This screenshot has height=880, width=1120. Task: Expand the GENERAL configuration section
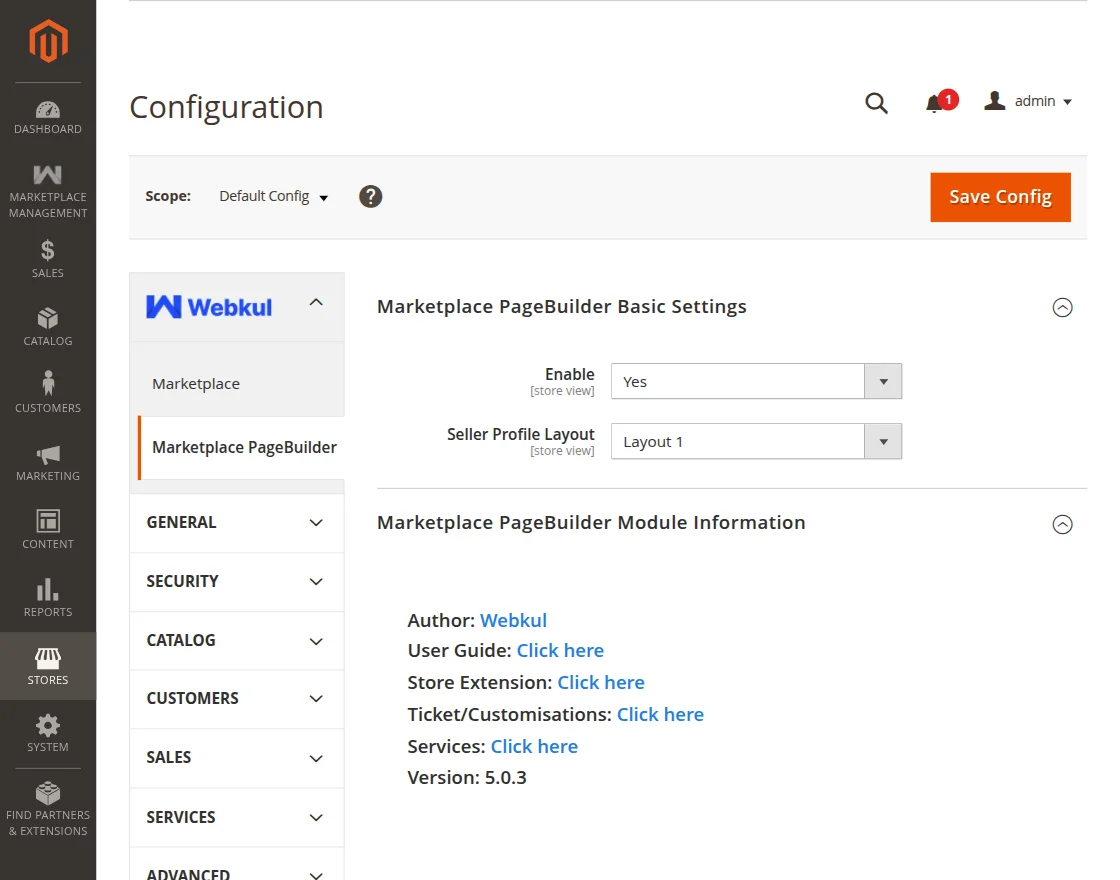click(x=236, y=522)
